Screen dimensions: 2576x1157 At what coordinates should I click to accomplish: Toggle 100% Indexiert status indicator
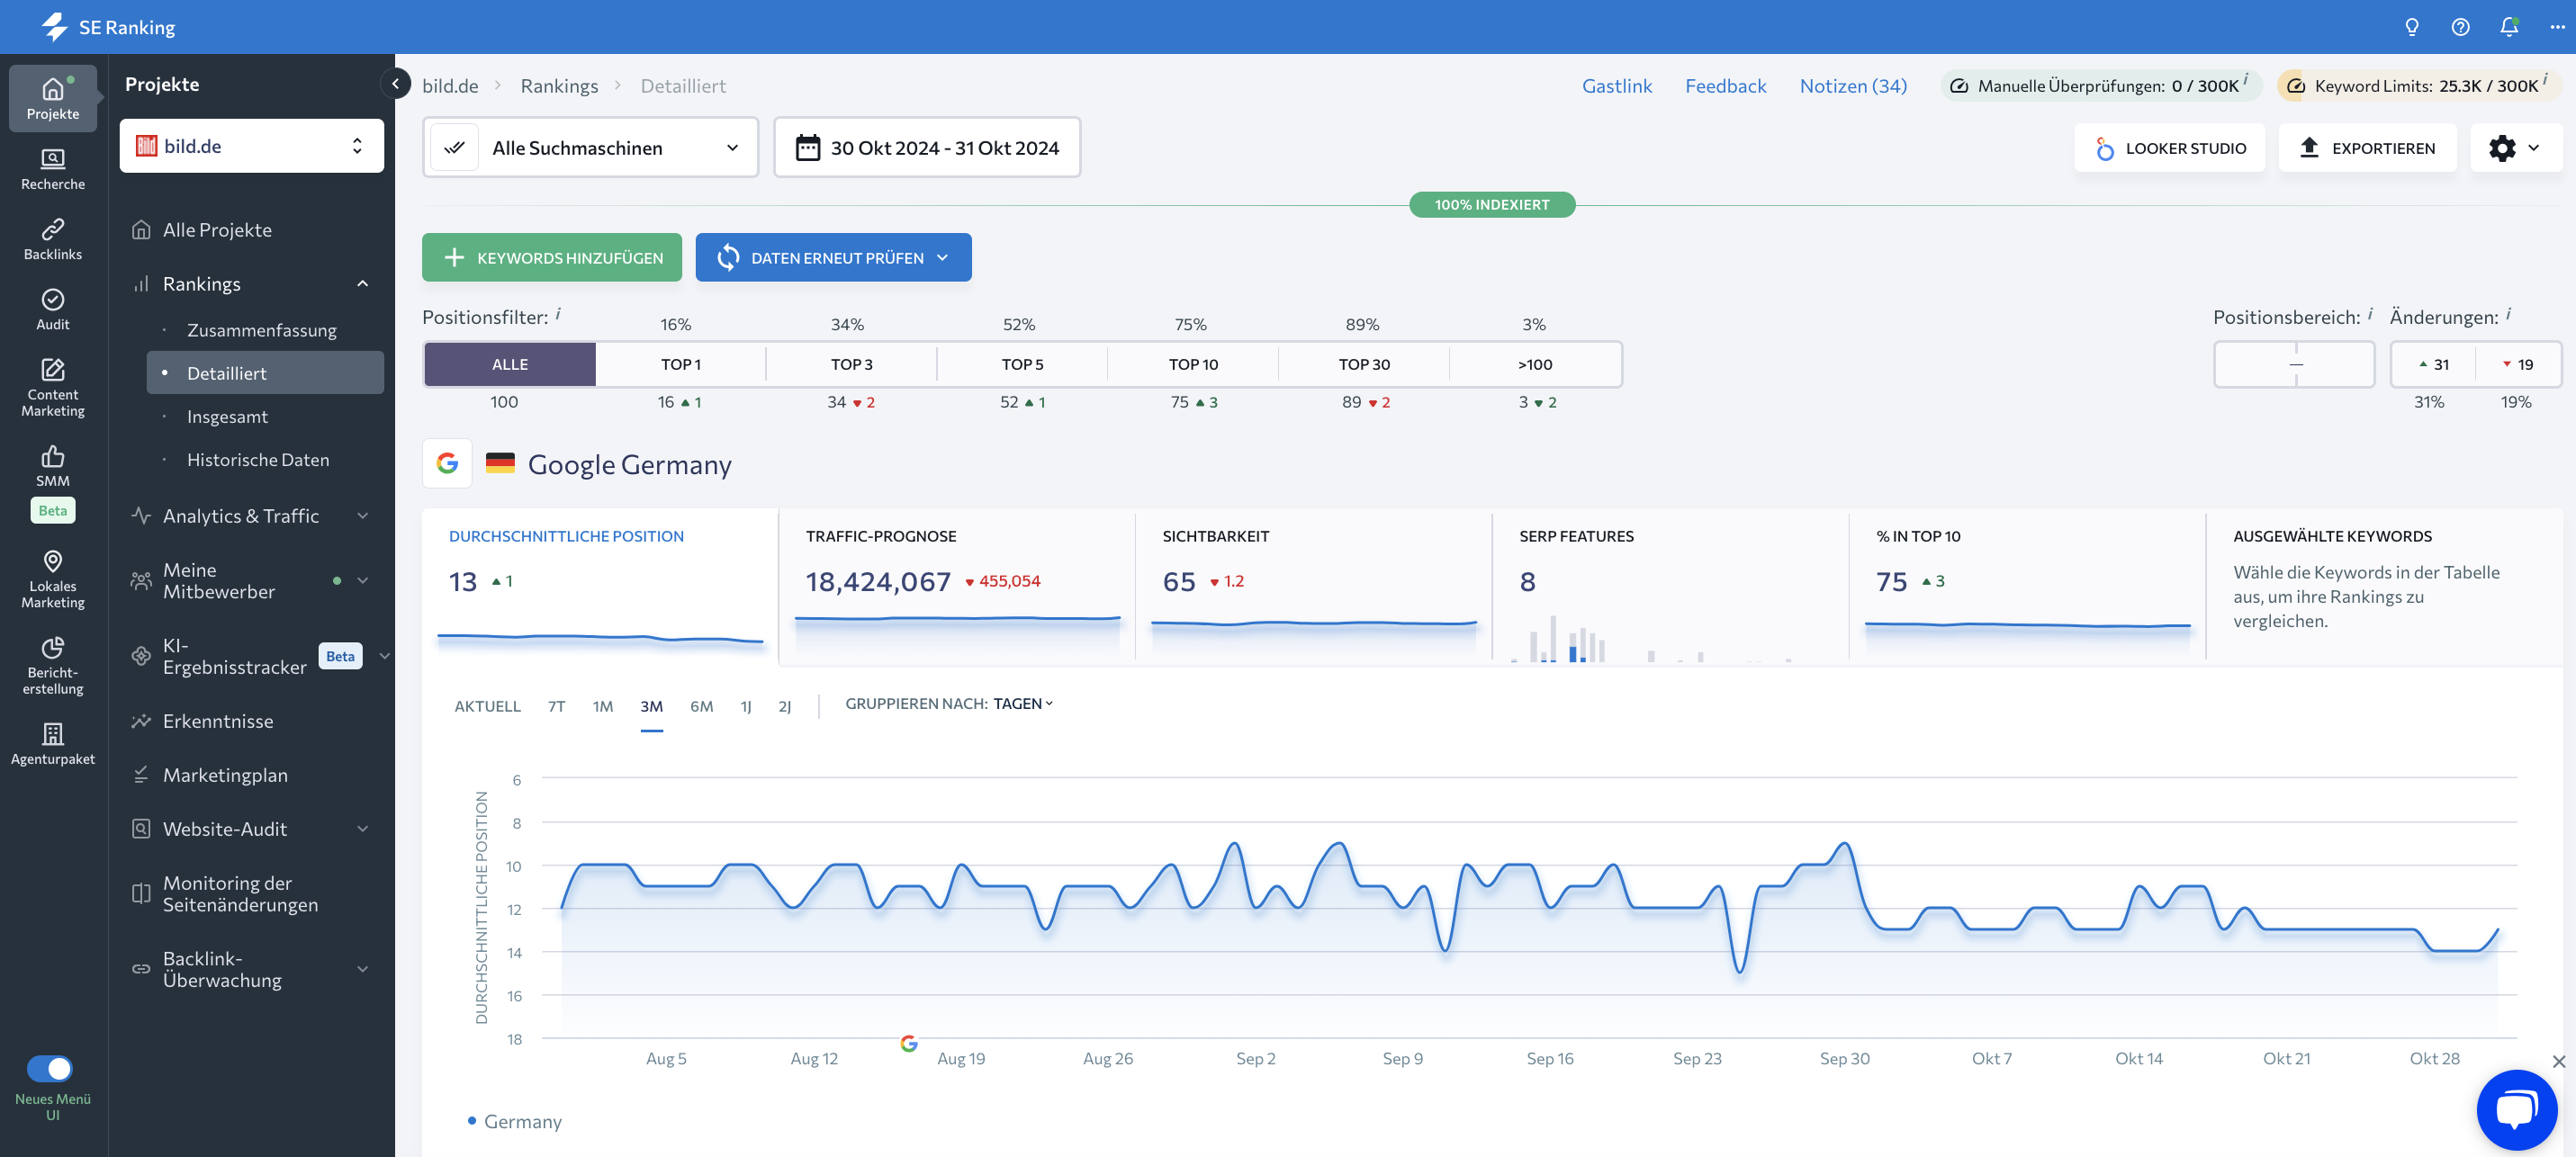pos(1491,205)
